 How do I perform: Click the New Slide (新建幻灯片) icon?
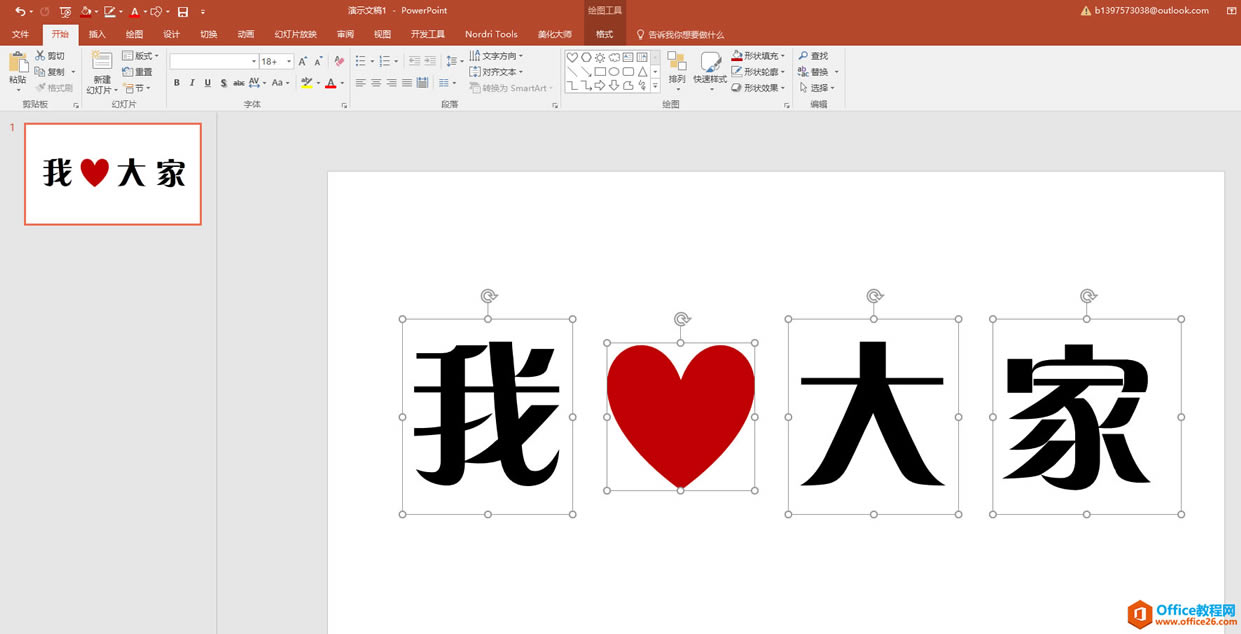click(102, 61)
